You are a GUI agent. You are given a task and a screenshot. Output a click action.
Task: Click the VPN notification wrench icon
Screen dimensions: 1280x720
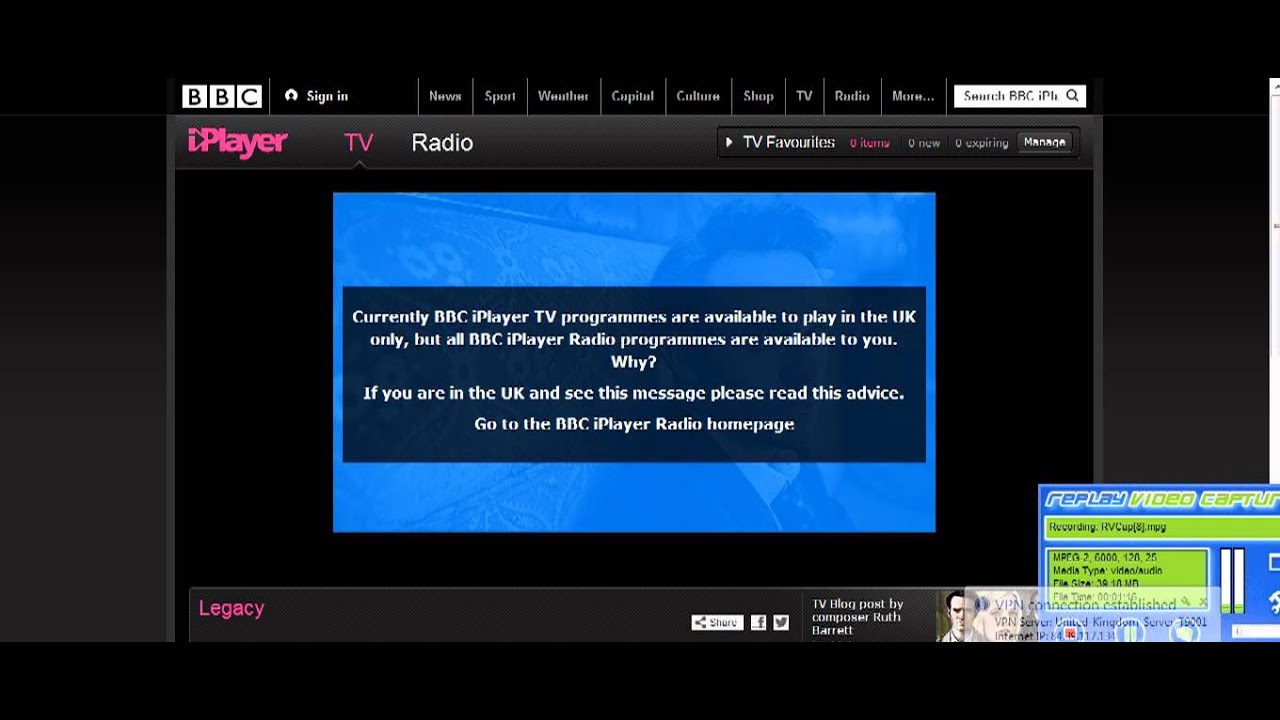pyautogui.click(x=1185, y=602)
